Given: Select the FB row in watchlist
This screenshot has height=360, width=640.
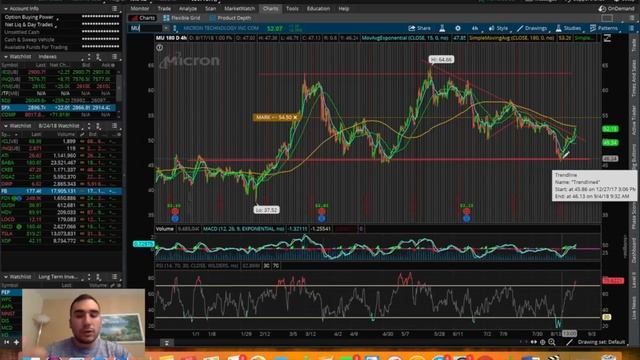Looking at the screenshot, I should [x=60, y=191].
